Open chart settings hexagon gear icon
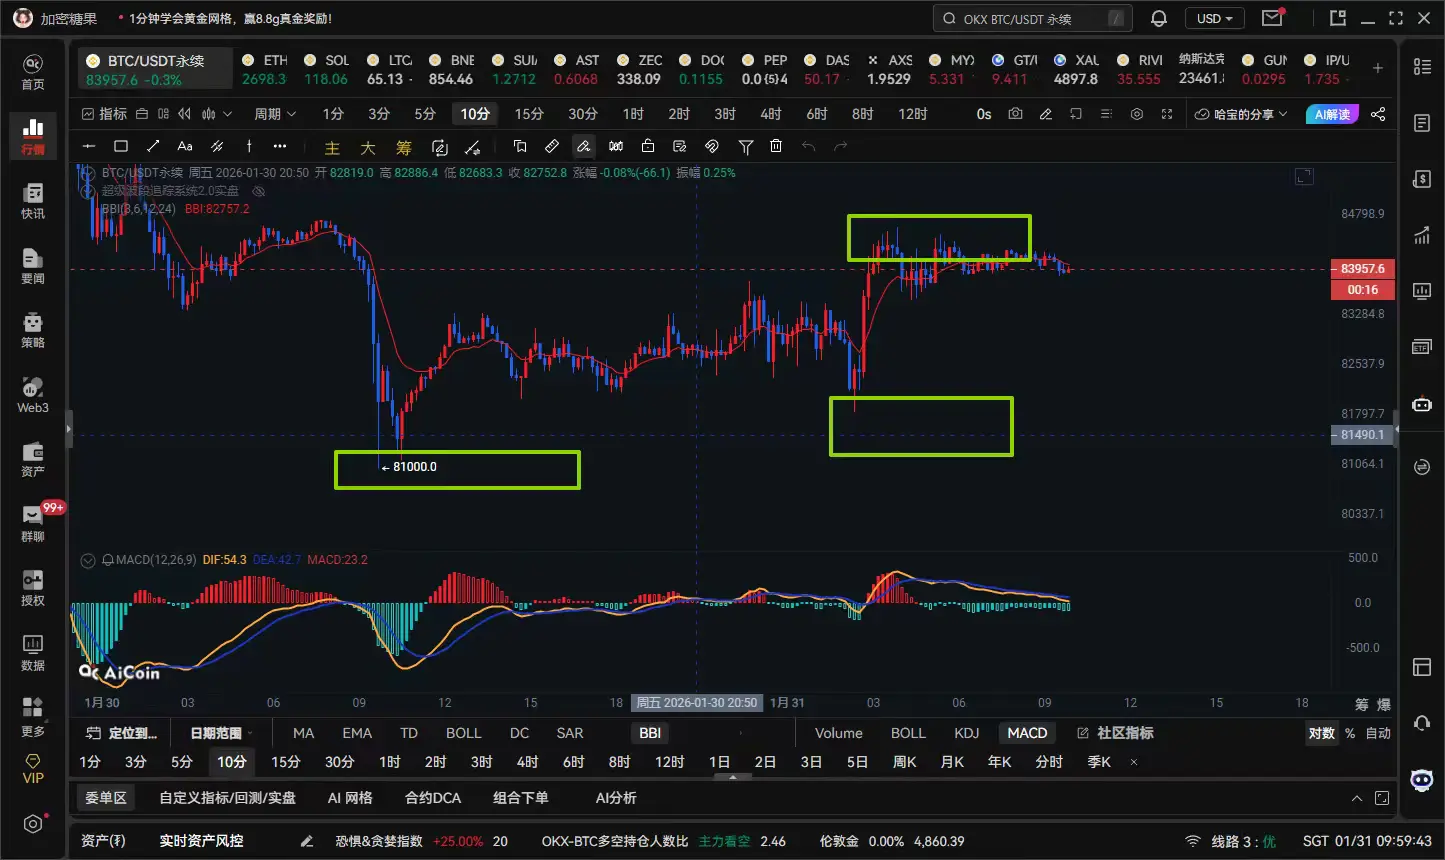The image size is (1445, 860). tap(1136, 114)
